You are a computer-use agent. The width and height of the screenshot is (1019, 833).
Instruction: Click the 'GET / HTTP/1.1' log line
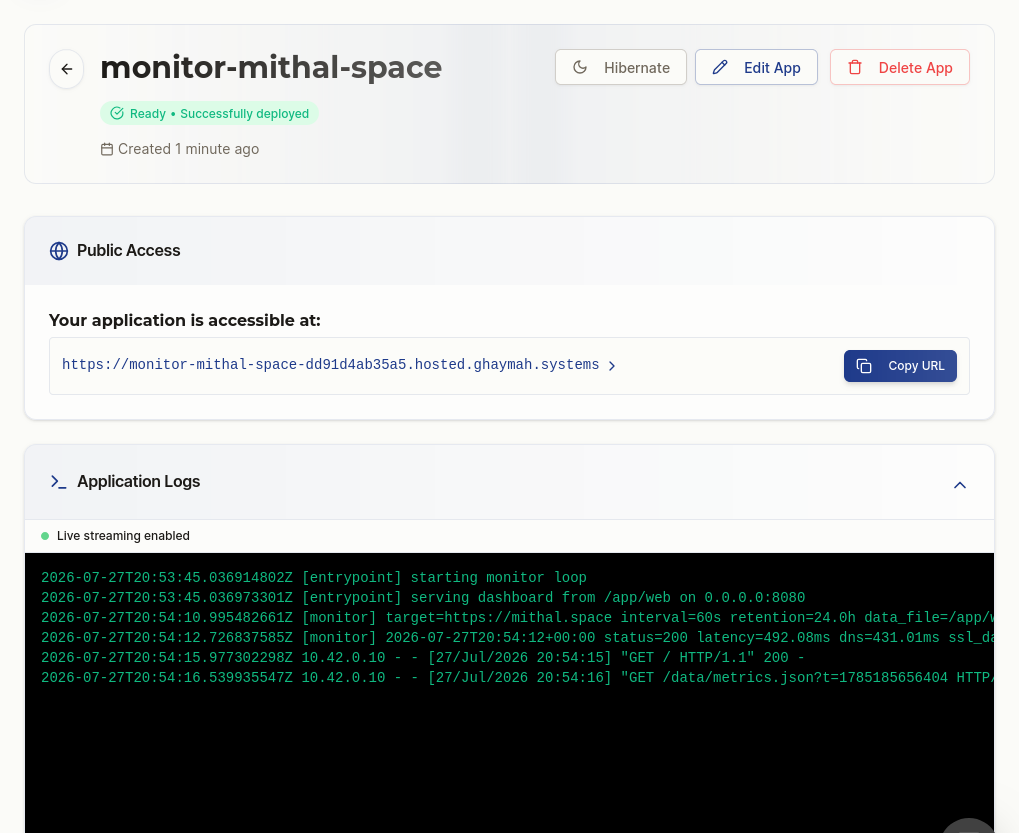point(423,658)
